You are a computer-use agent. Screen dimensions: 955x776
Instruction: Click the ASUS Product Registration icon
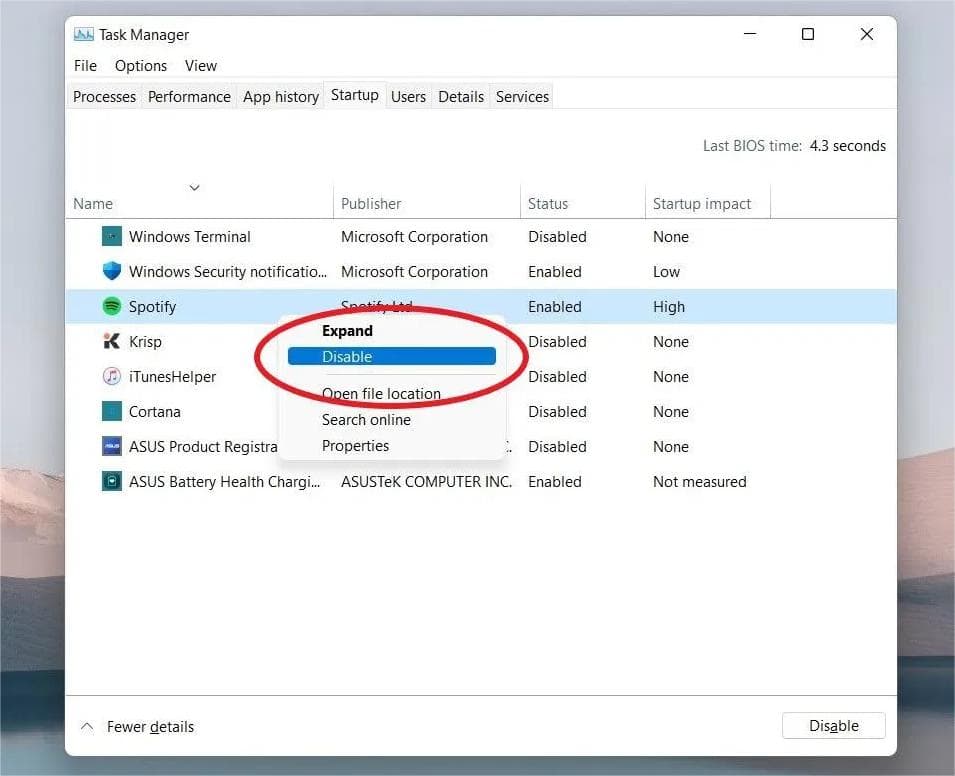(x=111, y=446)
